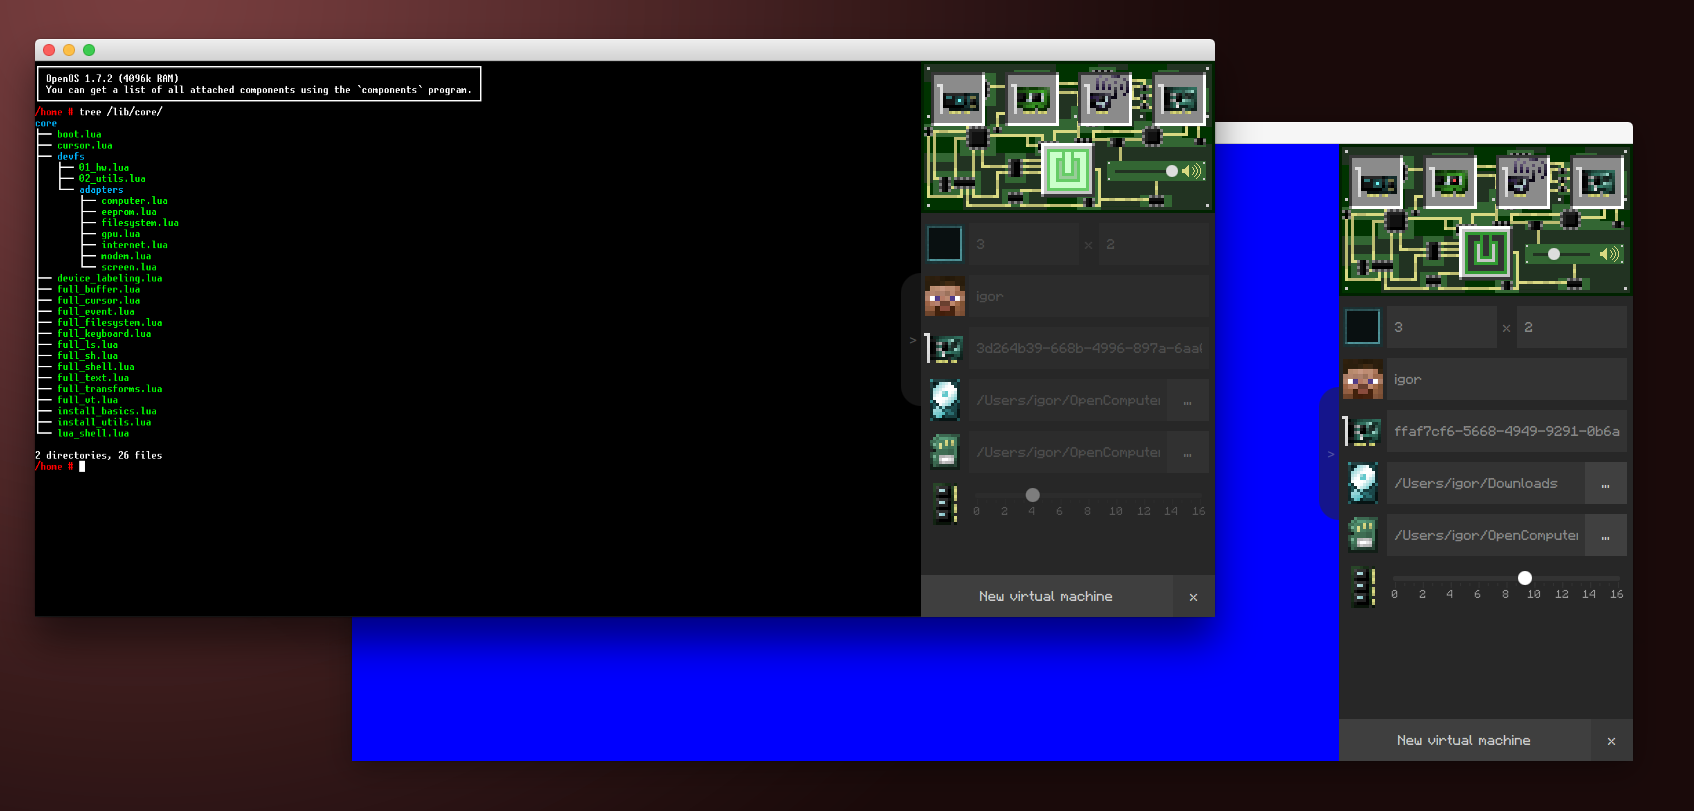The height and width of the screenshot is (811, 1694).
Task: Click the 'lua_shell.lua' entry in terminal
Action: (x=93, y=433)
